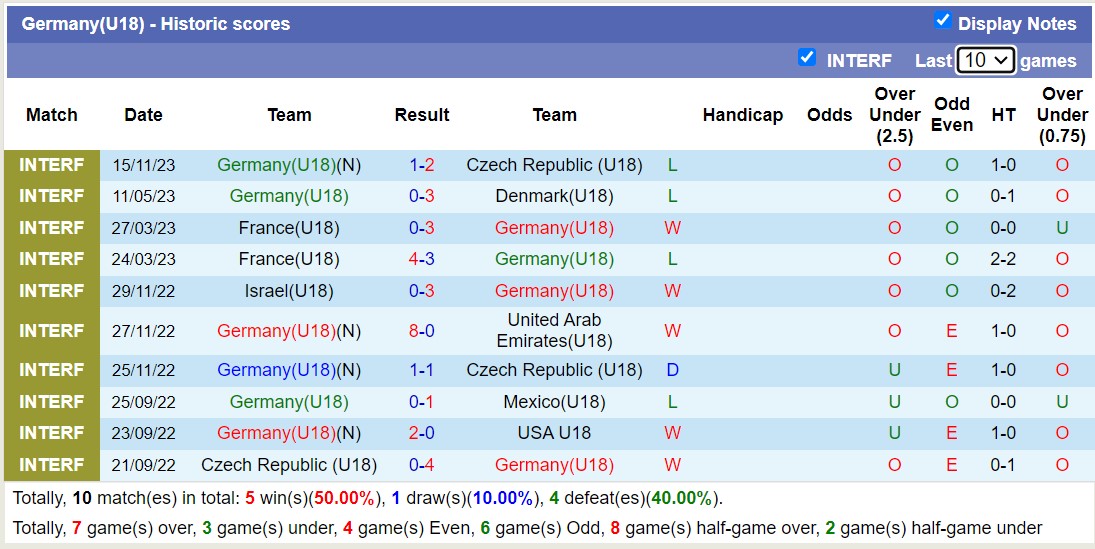
Task: Click France(U18) in the 27/03/23 row
Action: coord(289,228)
